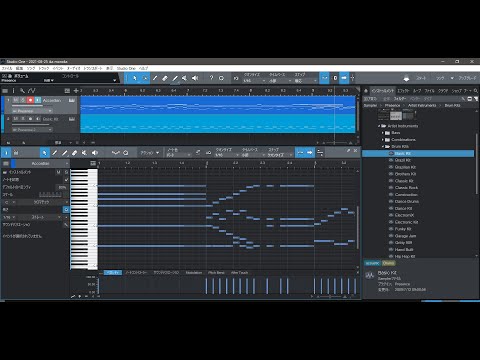Image resolution: width=480 pixels, height=360 pixels.
Task: Select the Dance Drums kit
Action: tap(407, 201)
